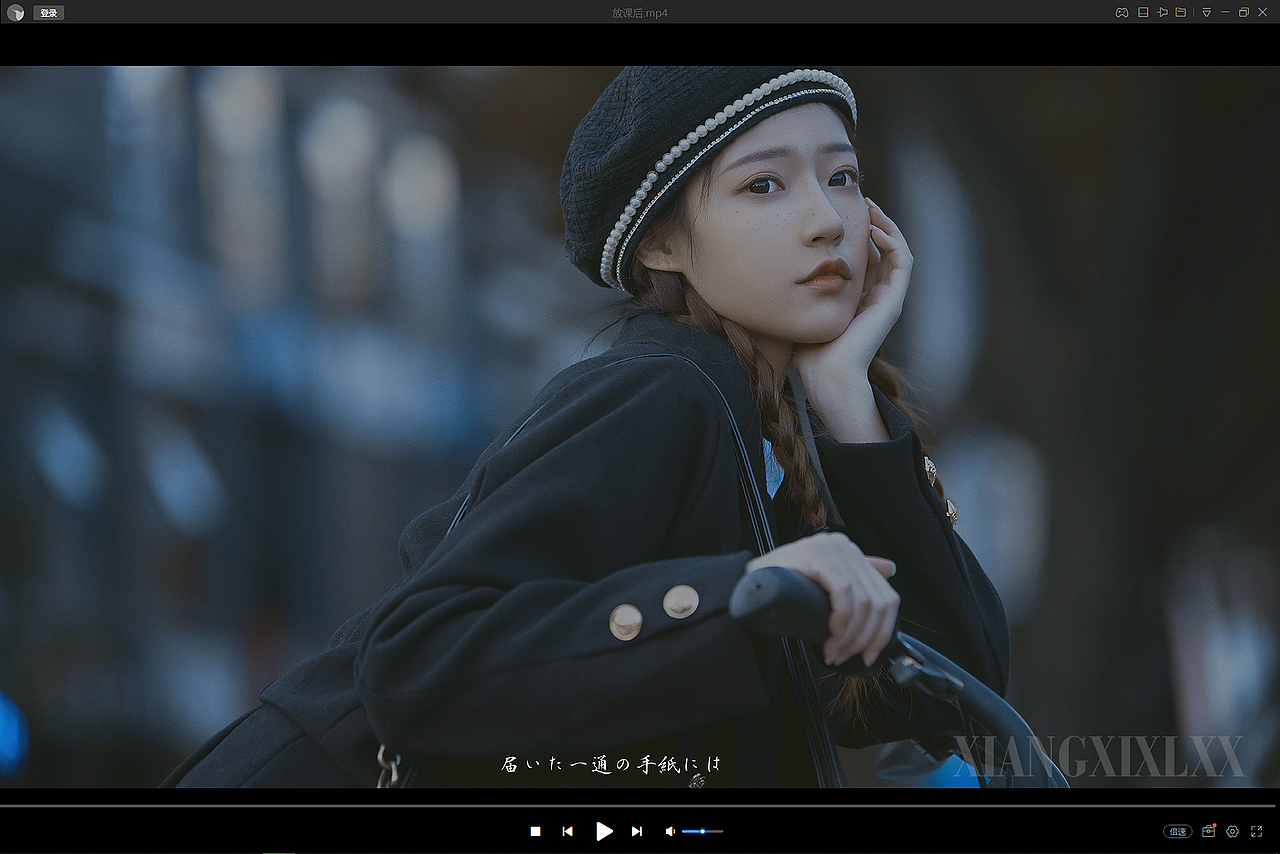The image size is (1280, 854).
Task: Play the video 放课后.mp4
Action: (x=604, y=831)
